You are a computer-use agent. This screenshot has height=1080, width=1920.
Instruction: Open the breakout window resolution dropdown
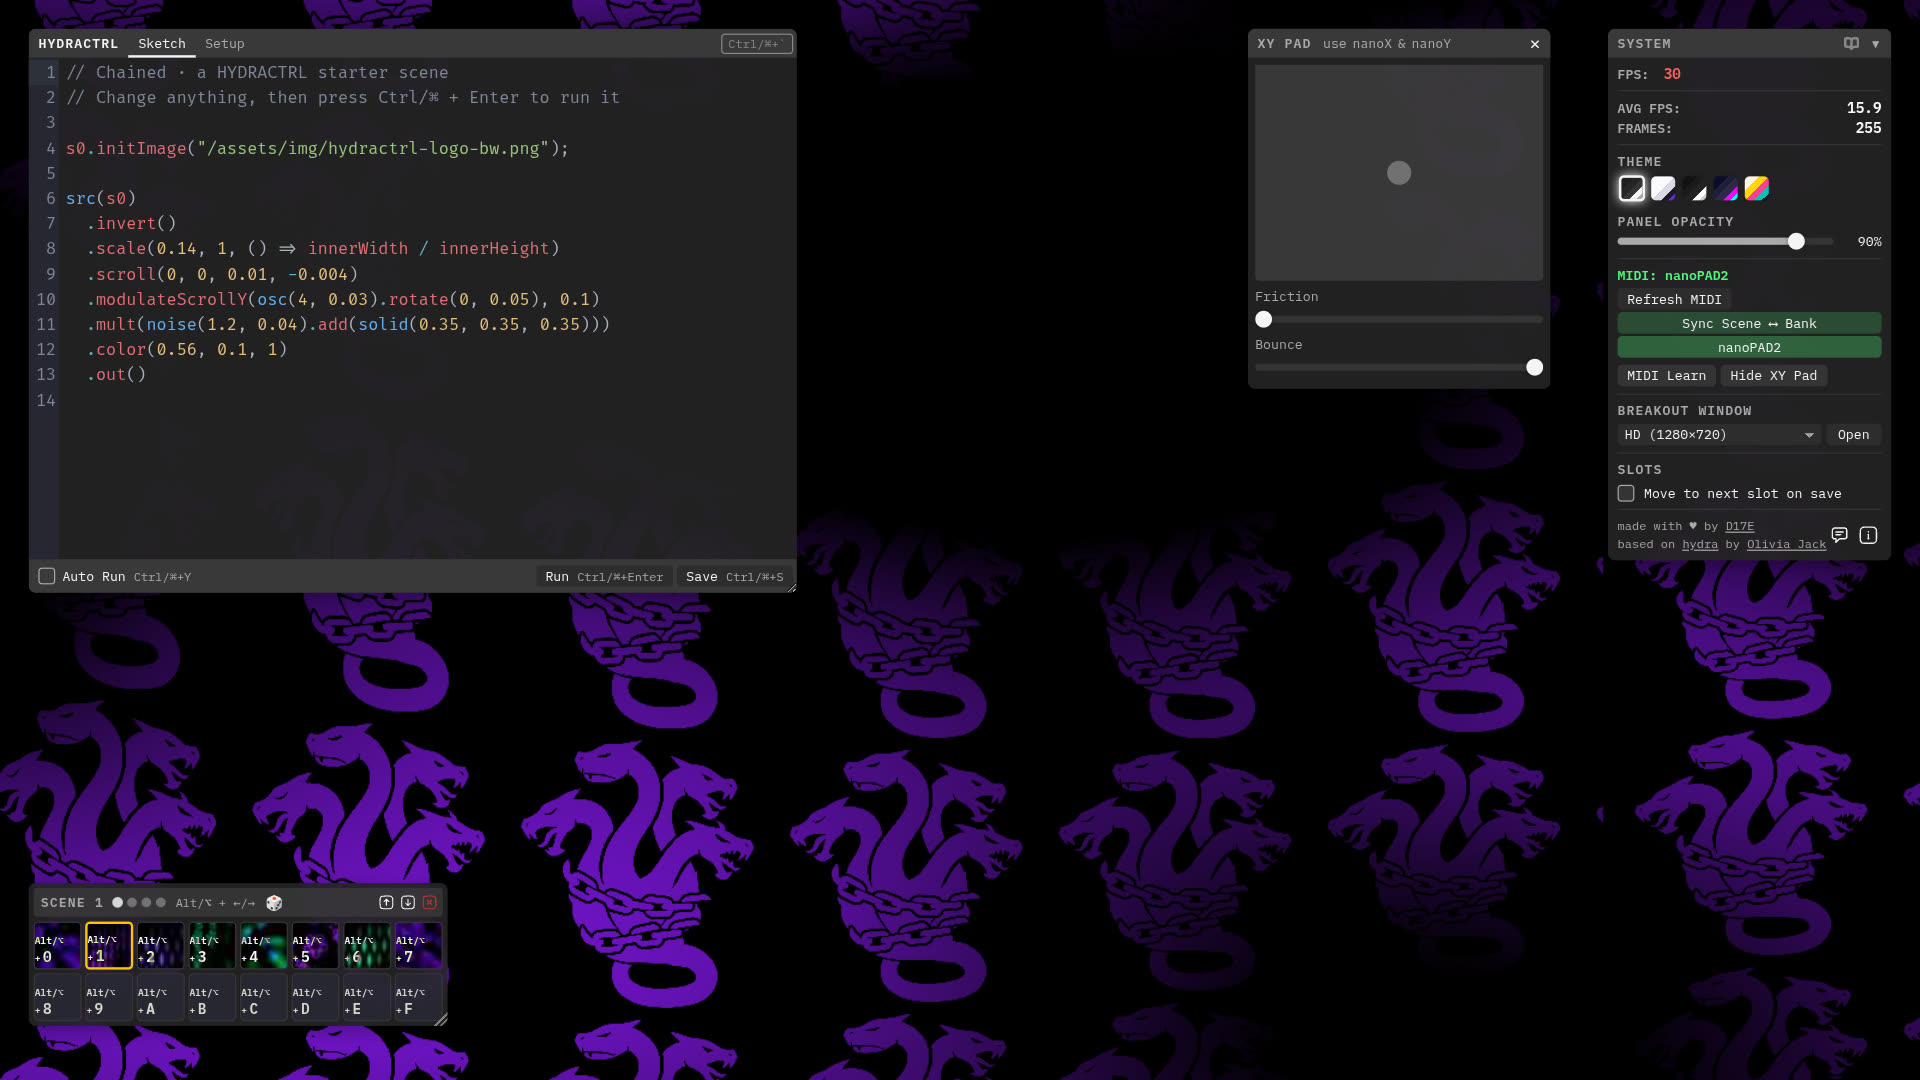[x=1719, y=435]
